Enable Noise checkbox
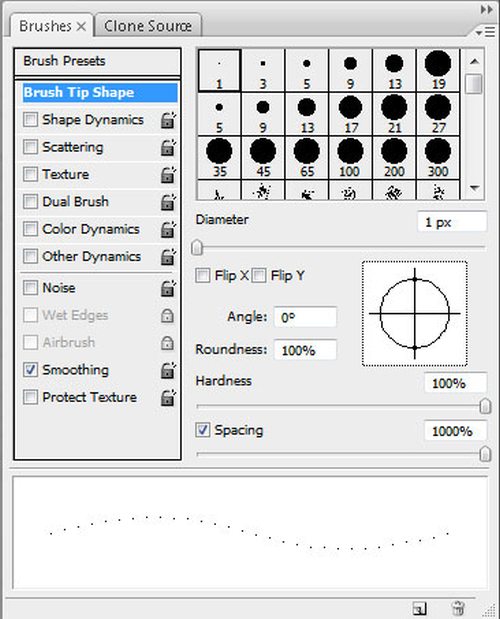 coord(30,287)
